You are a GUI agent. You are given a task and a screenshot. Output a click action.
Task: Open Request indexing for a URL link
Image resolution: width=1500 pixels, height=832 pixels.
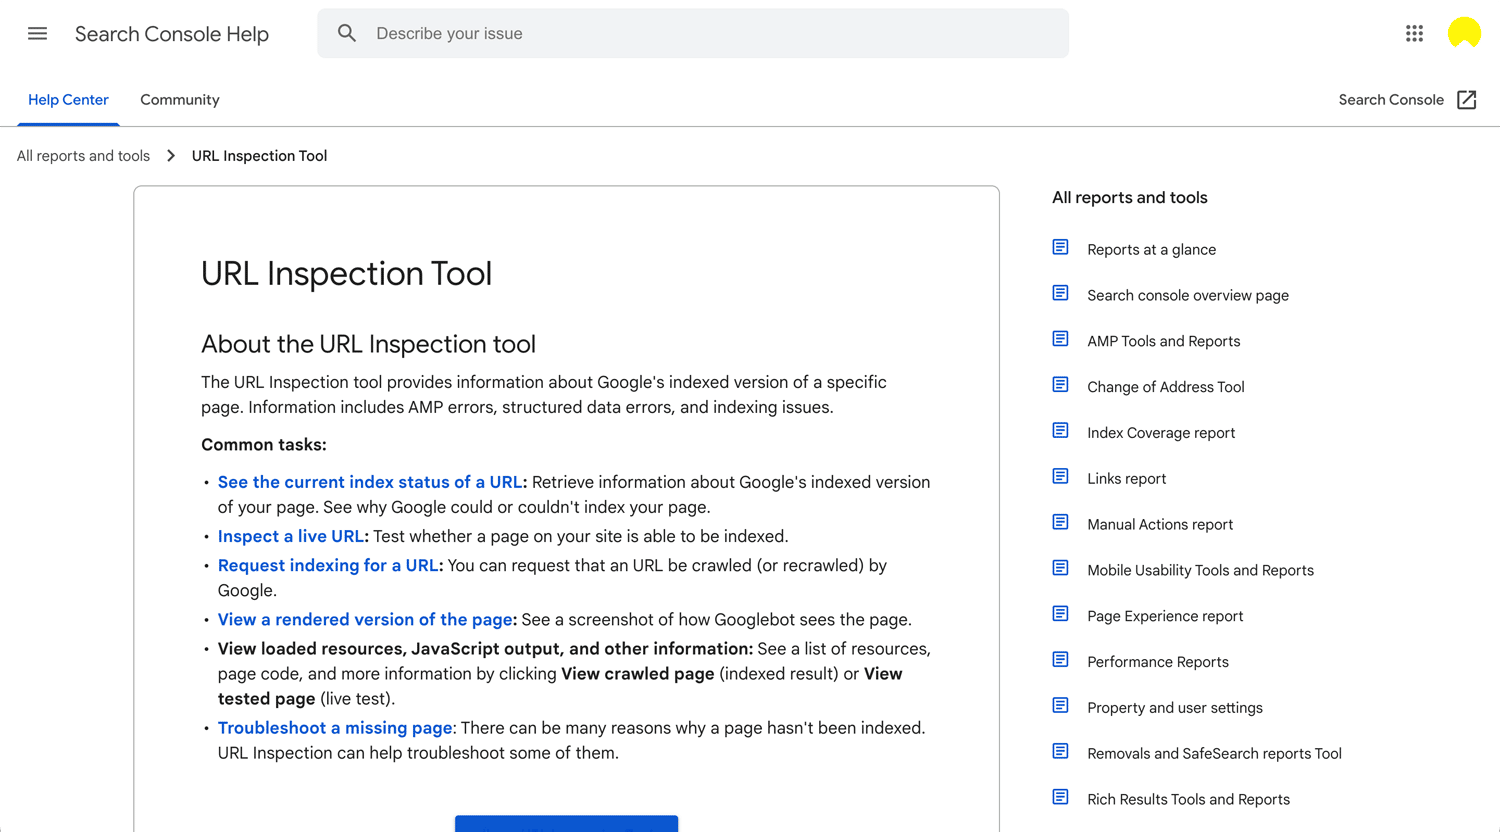328,565
